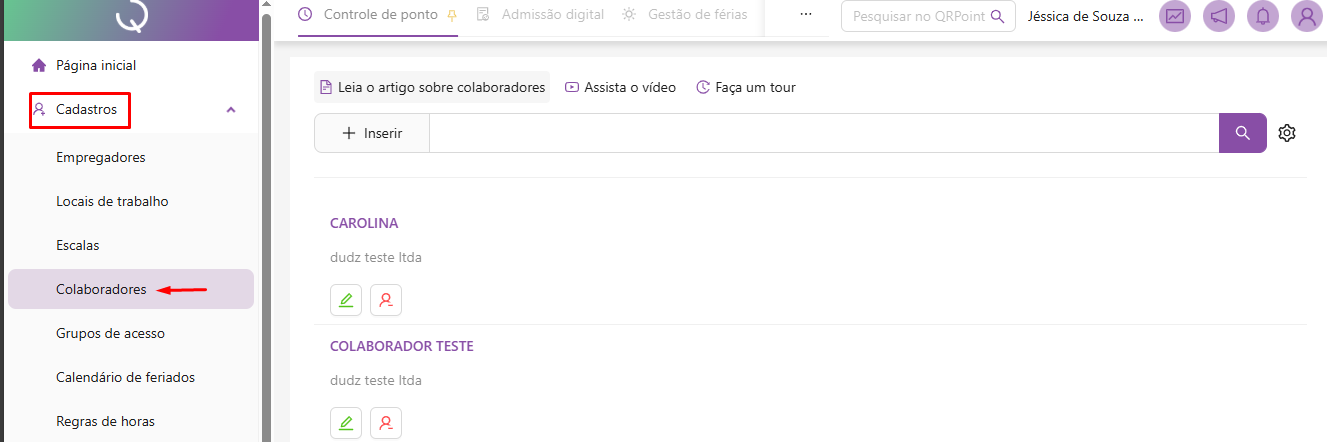Click the magnifier search button
This screenshot has width=1327, height=442.
(1242, 133)
